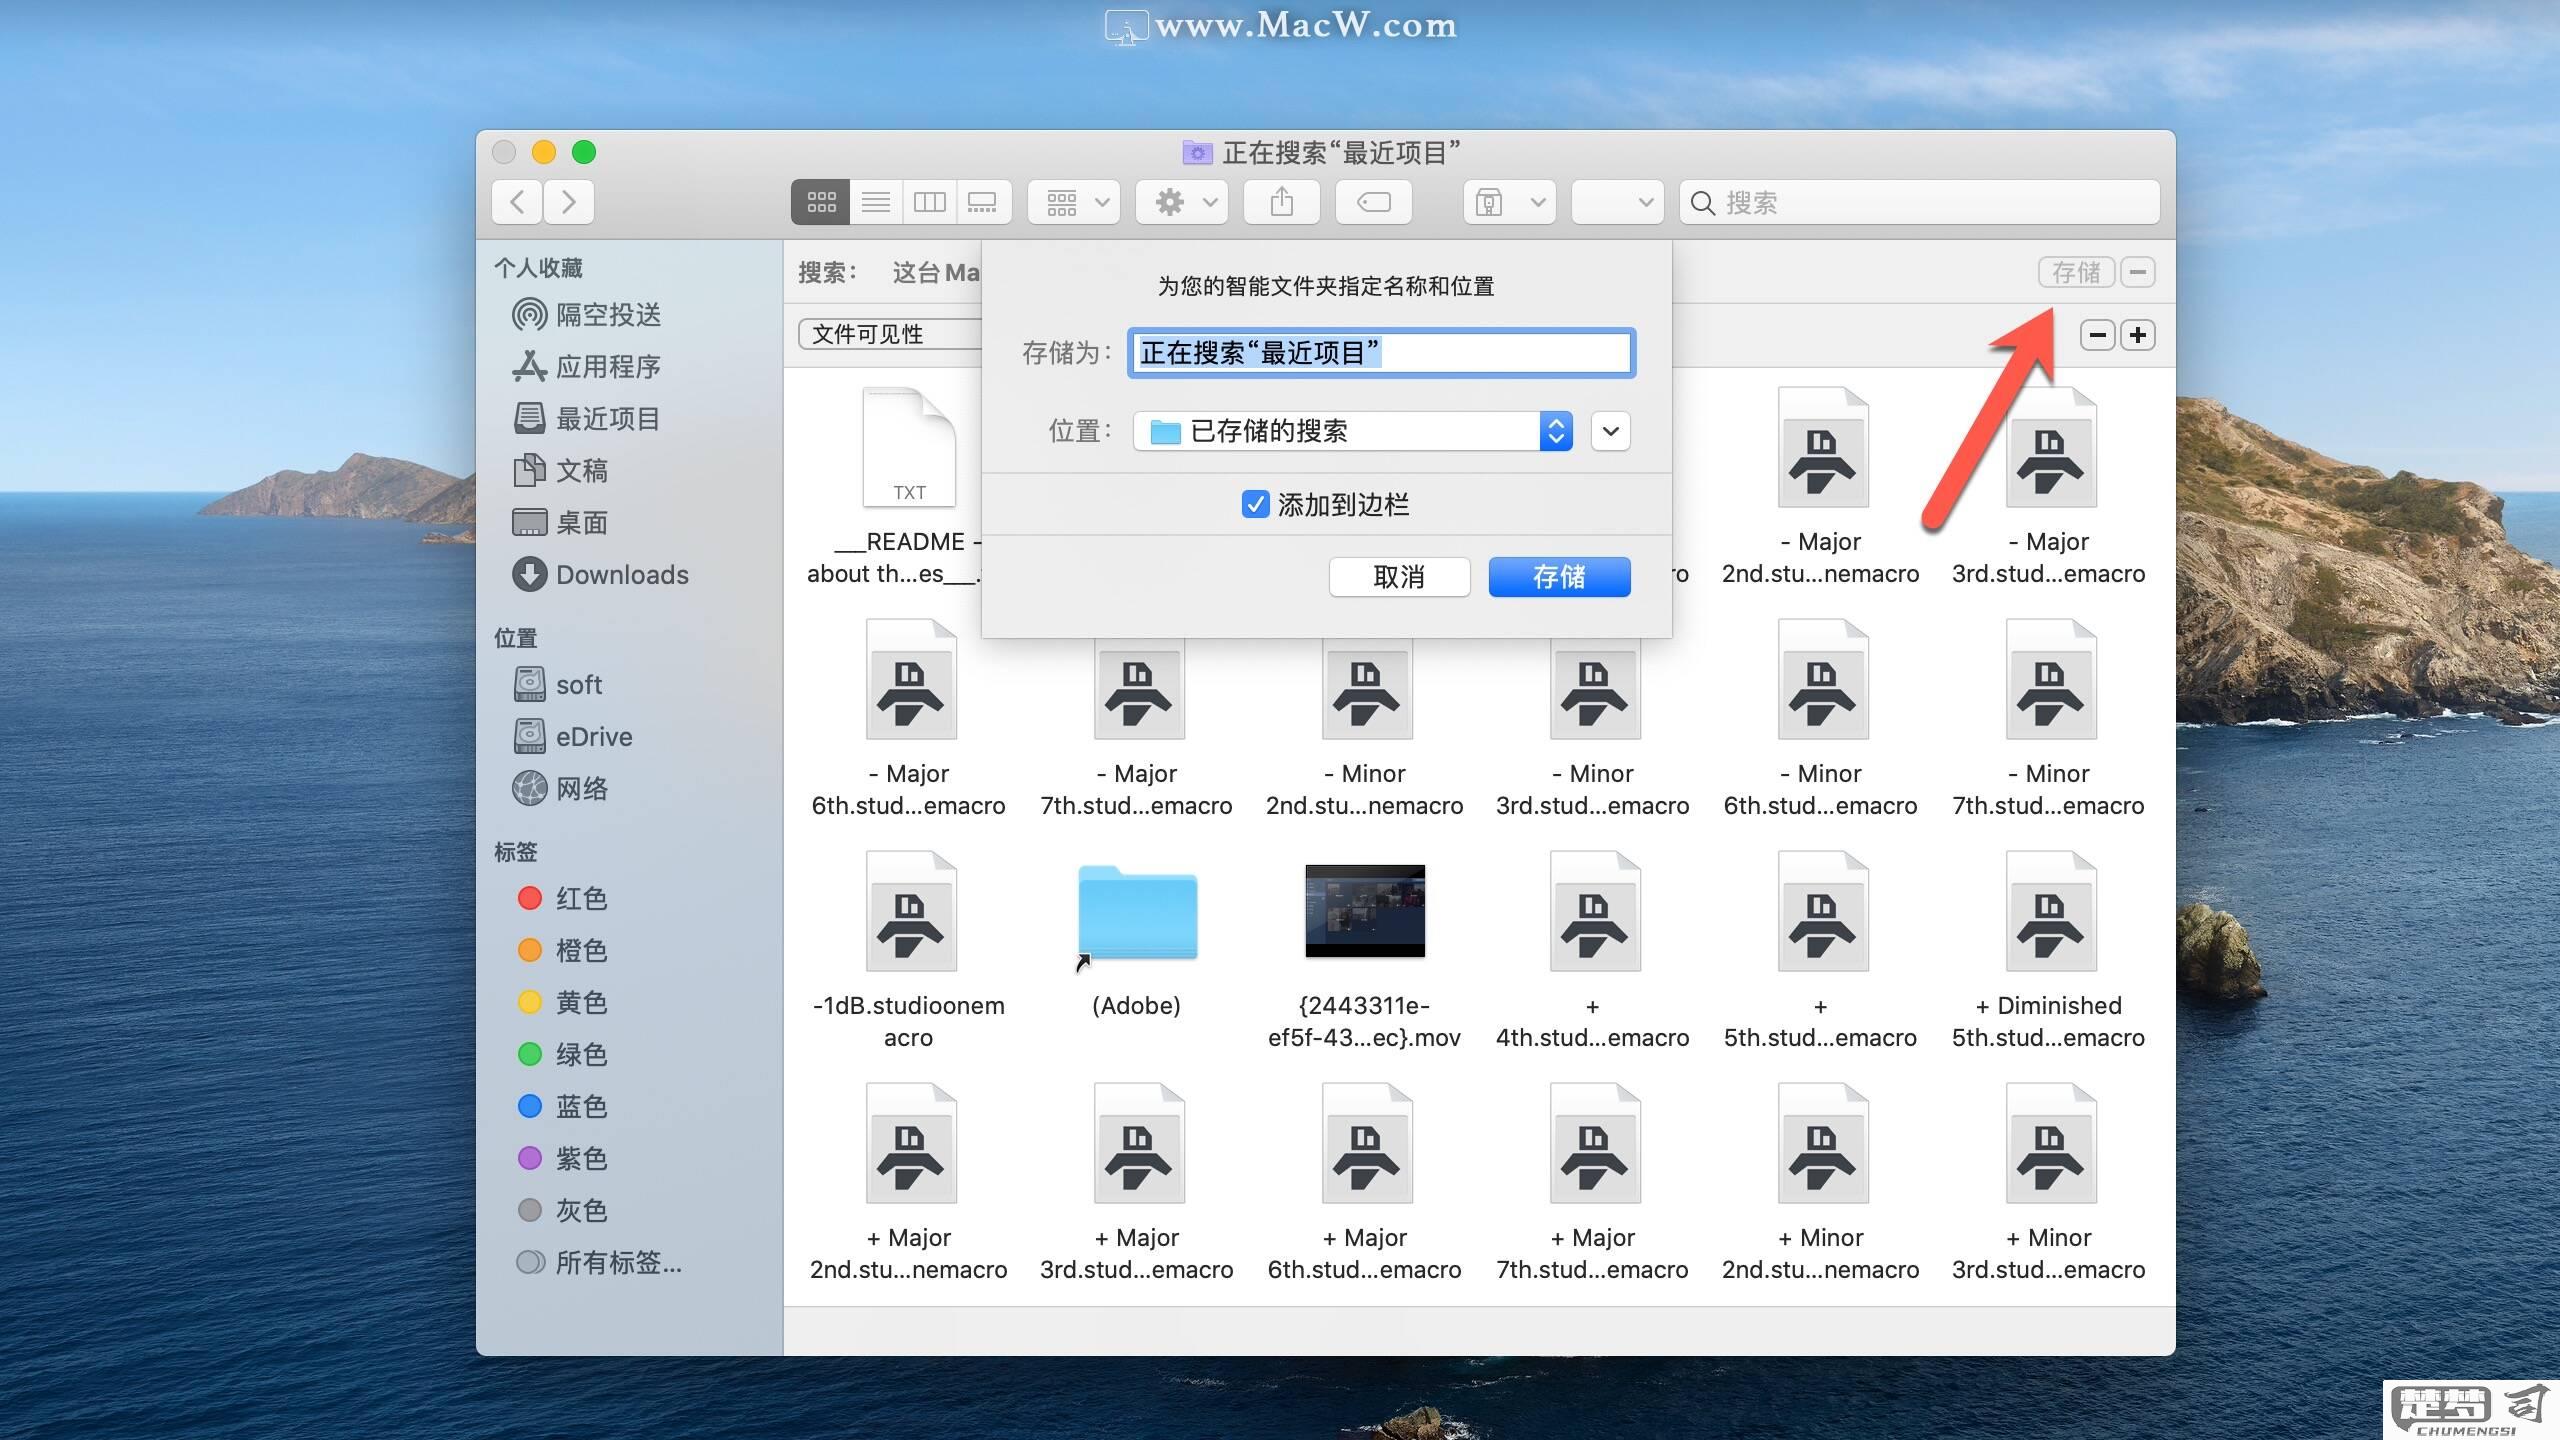Open Downloads in sidebar
The height and width of the screenshot is (1440, 2560).
600,575
